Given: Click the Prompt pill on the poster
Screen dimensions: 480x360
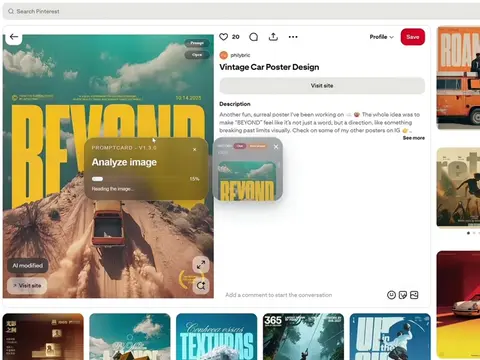Looking at the screenshot, I should (x=197, y=43).
